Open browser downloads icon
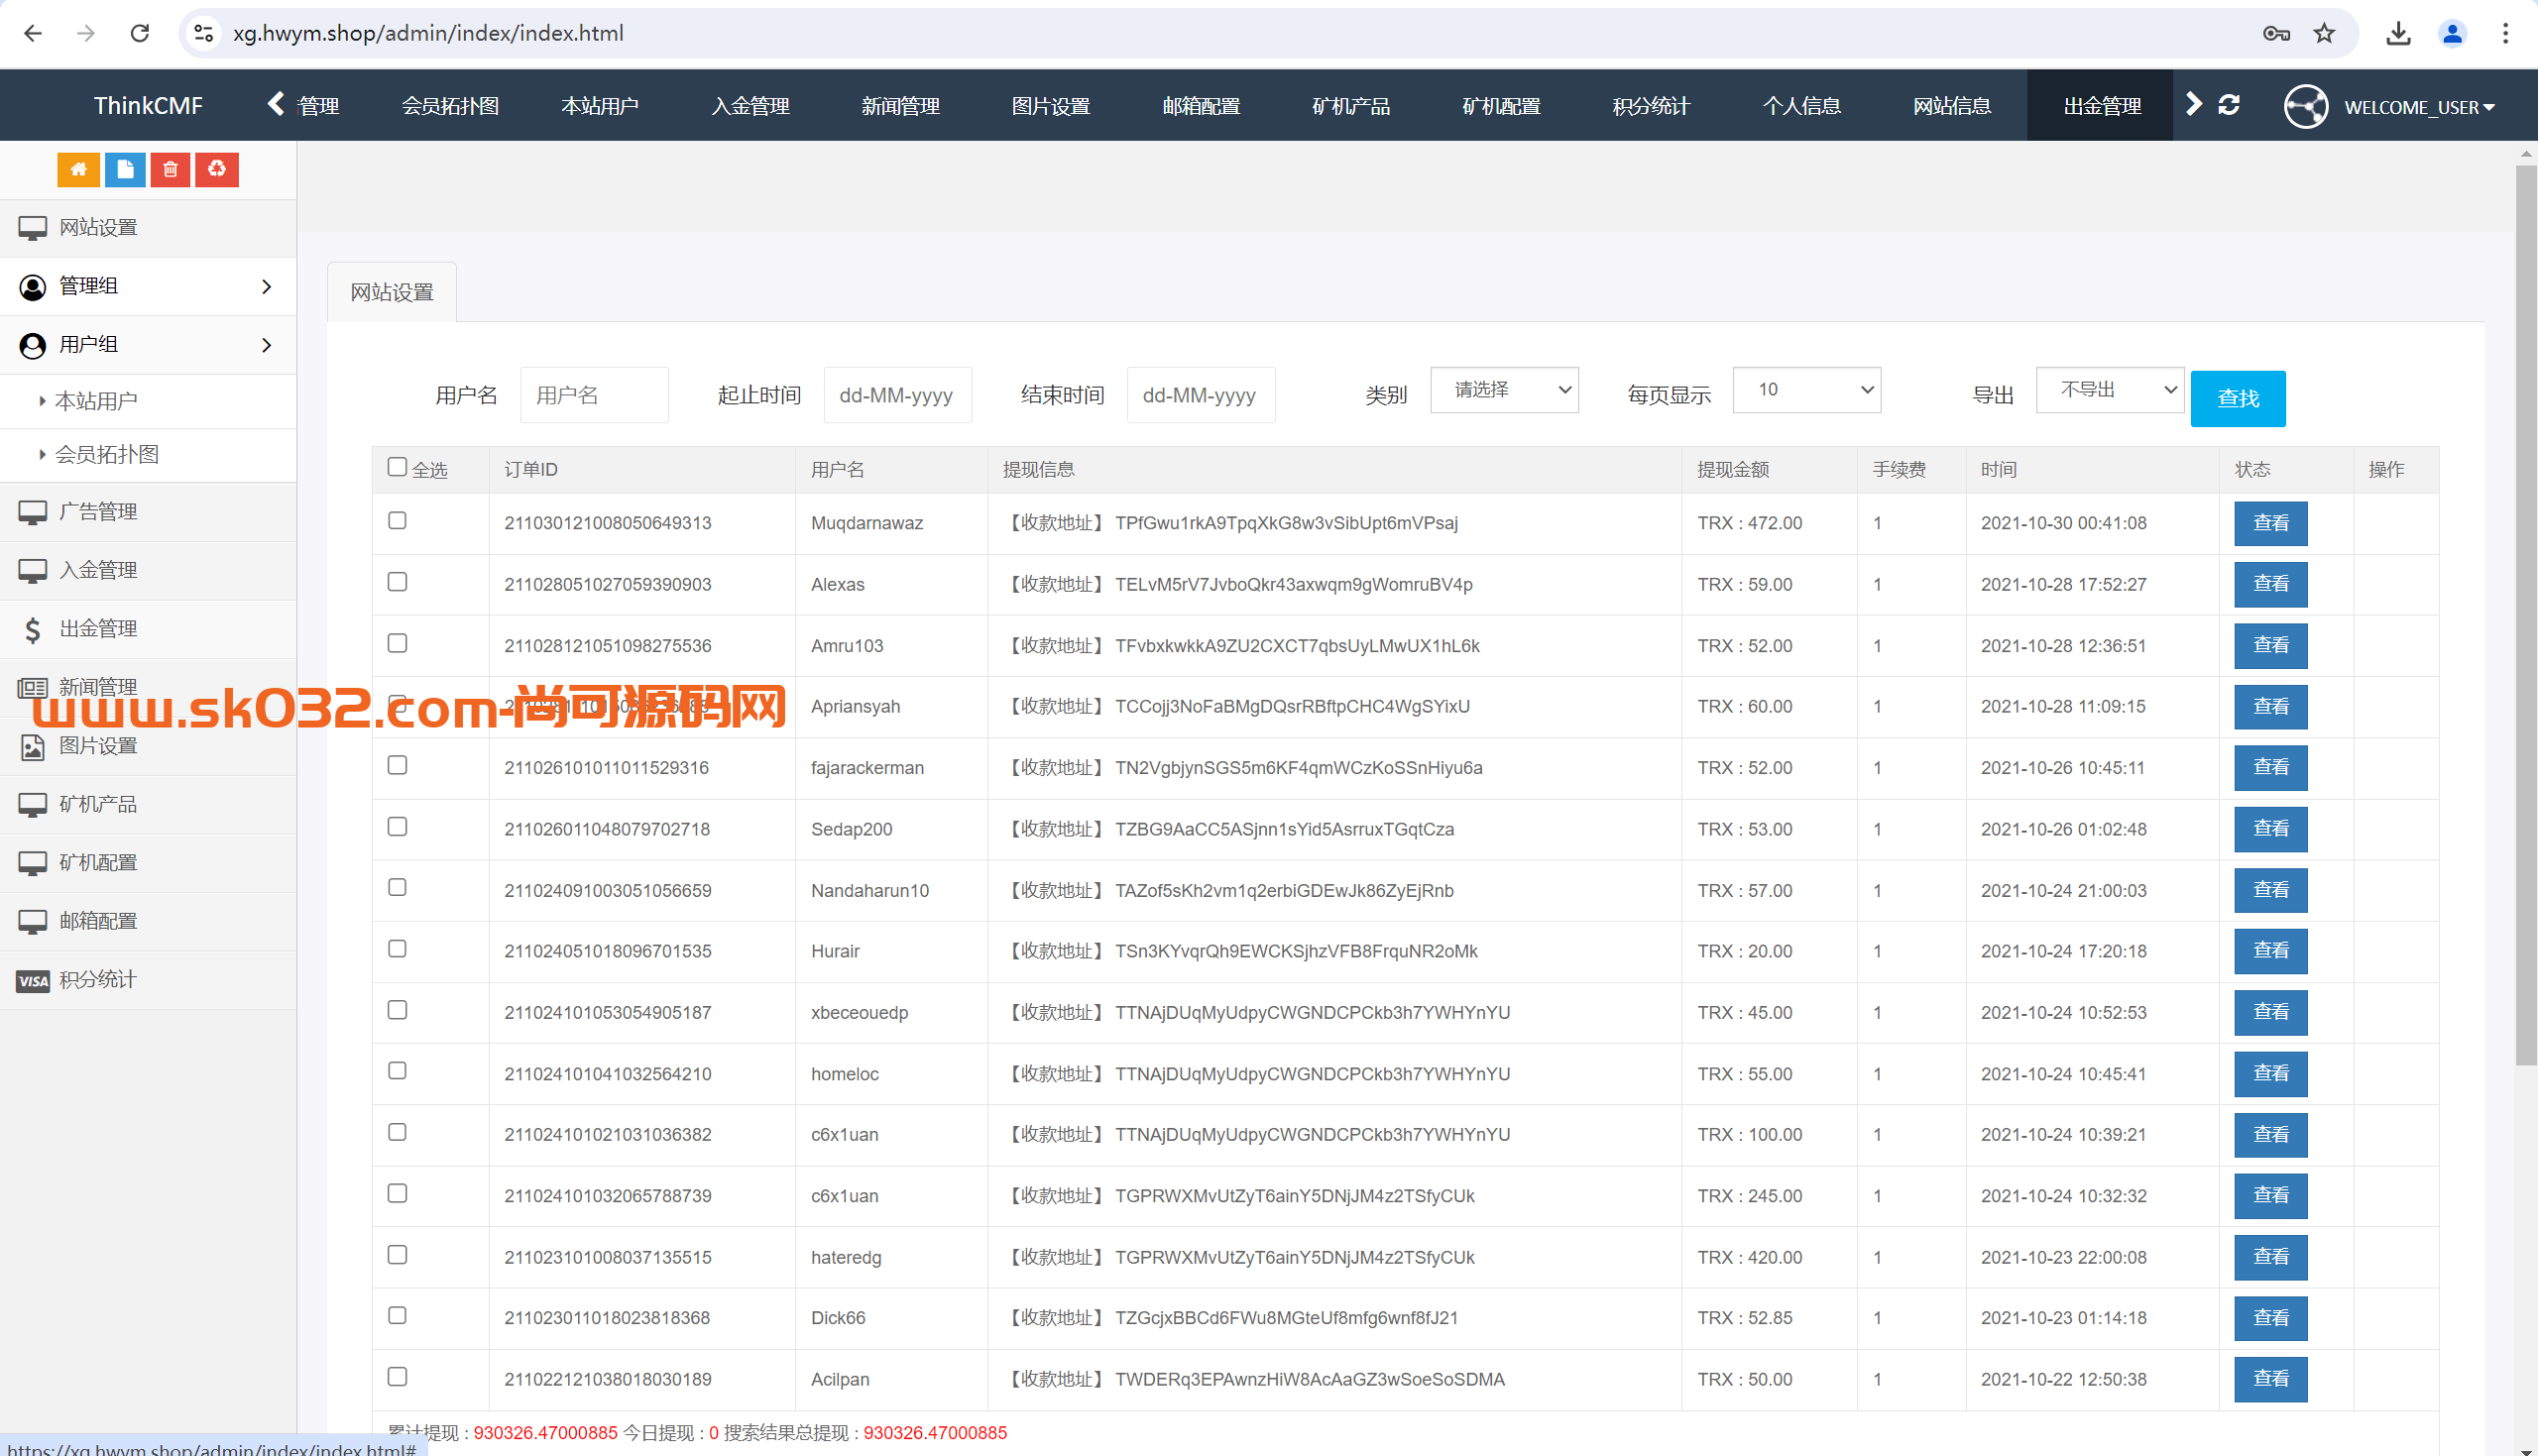This screenshot has height=1456, width=2538. pyautogui.click(x=2398, y=33)
